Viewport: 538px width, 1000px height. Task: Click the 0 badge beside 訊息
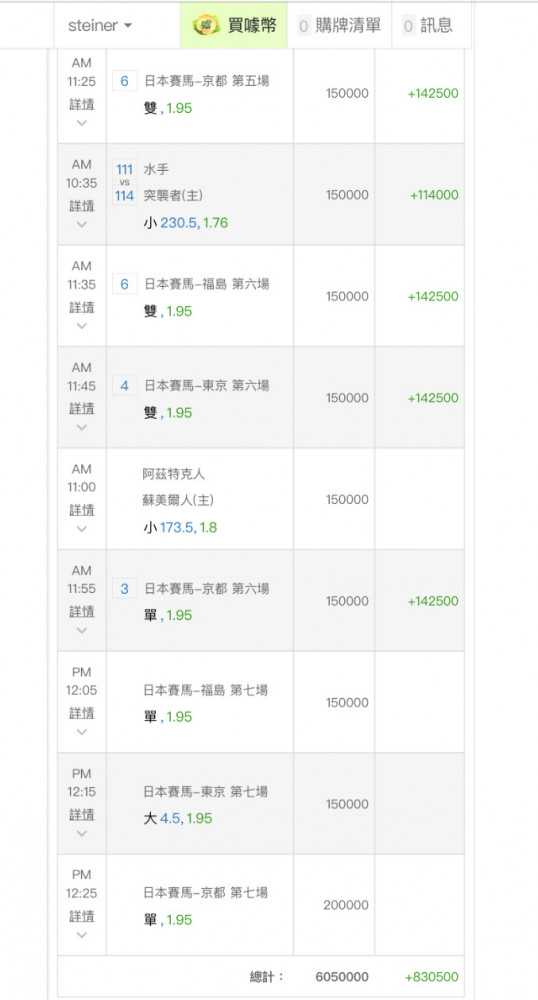tap(409, 26)
